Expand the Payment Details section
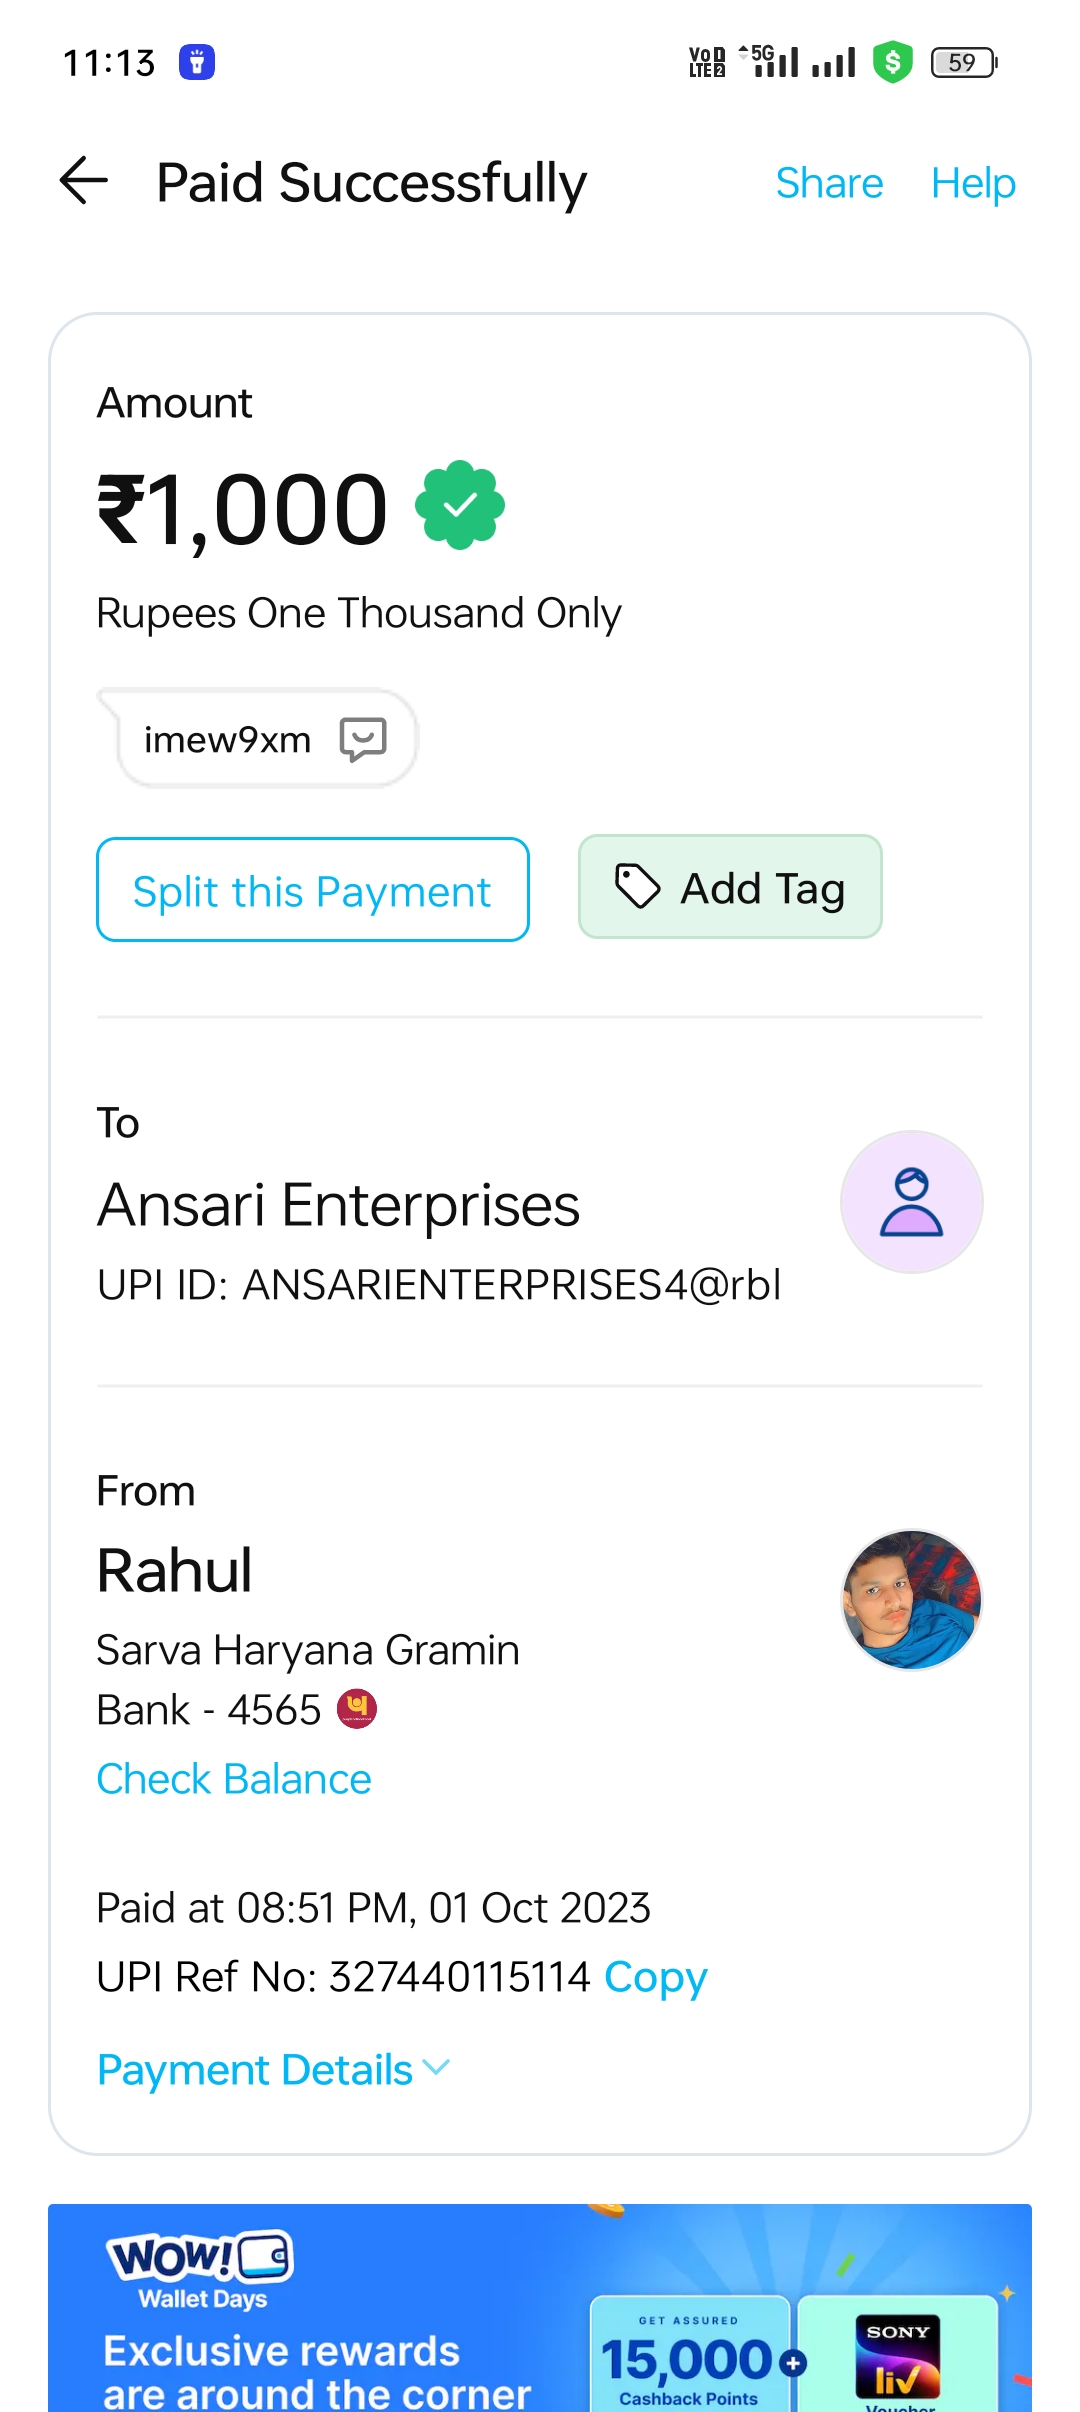The height and width of the screenshot is (2412, 1080). click(x=273, y=2069)
